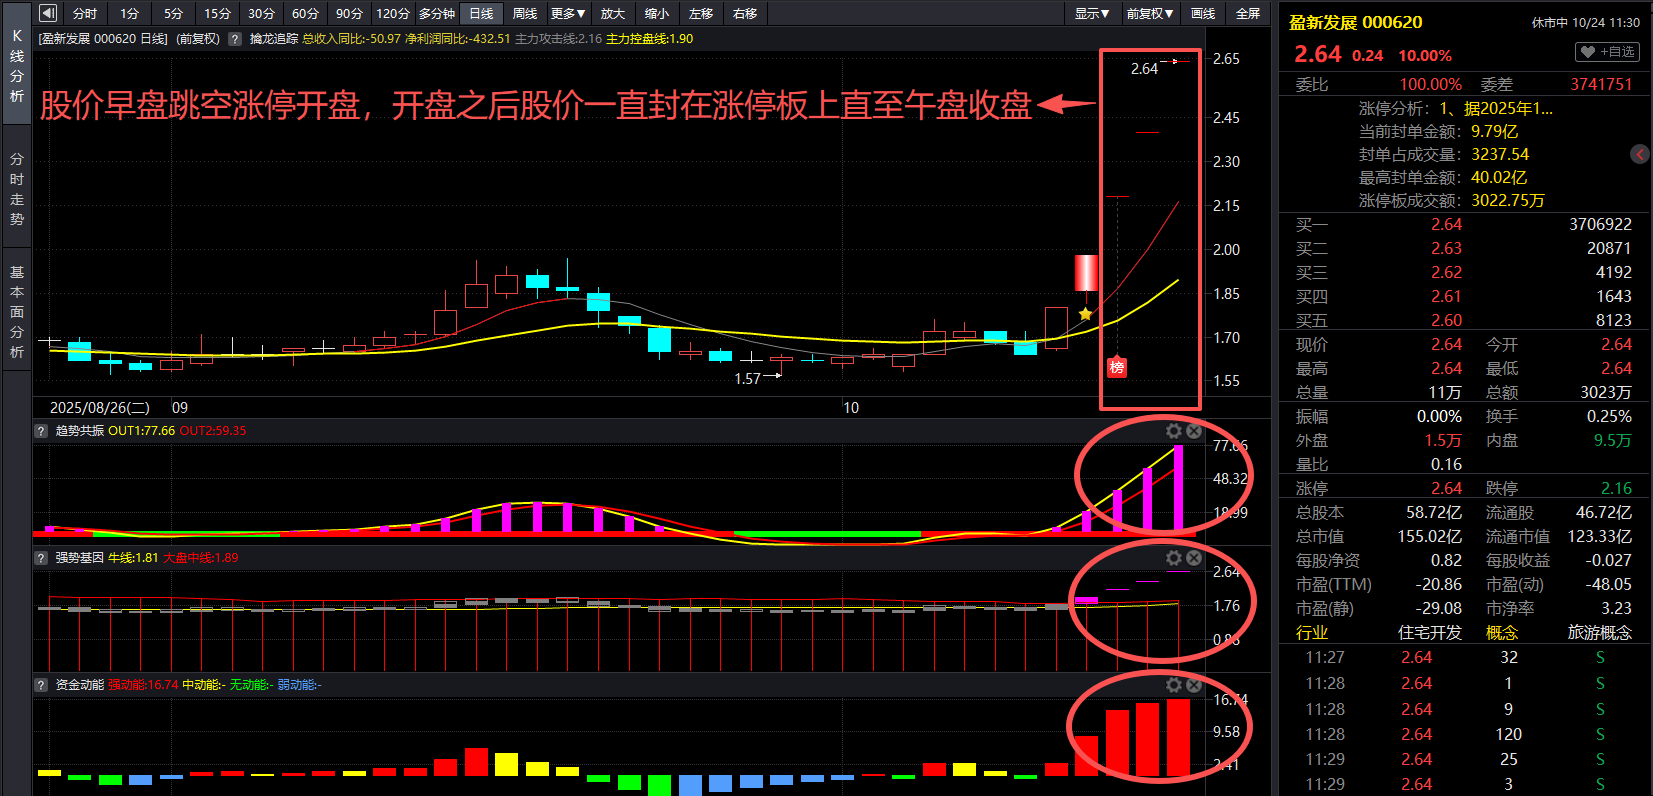Viewport: 1653px width, 796px height.
Task: Switch to 周线 weekly chart
Action: pyautogui.click(x=525, y=13)
